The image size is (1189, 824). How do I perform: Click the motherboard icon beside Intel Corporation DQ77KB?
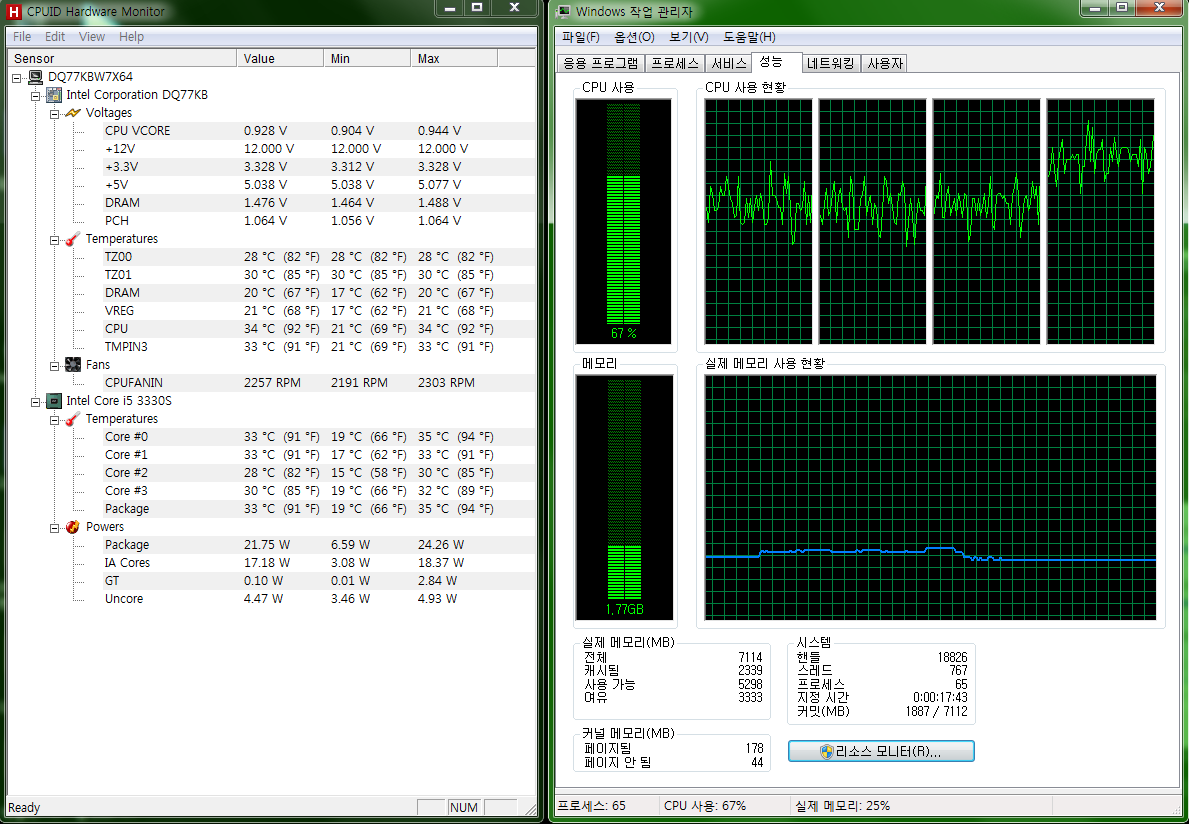54,95
